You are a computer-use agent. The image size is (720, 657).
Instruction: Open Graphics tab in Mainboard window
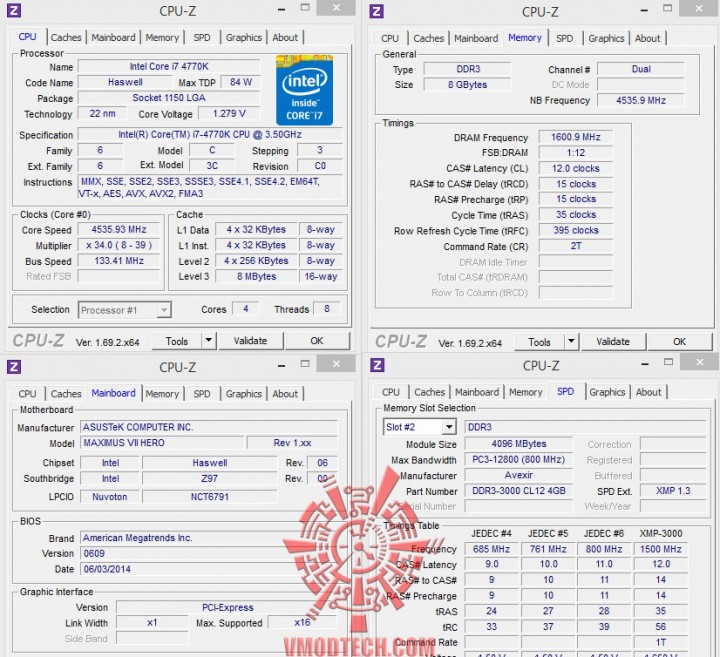click(x=243, y=394)
